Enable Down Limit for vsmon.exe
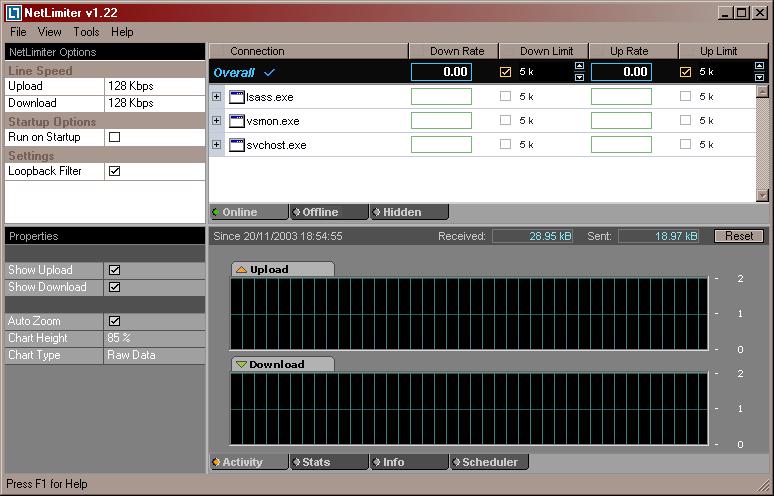The width and height of the screenshot is (774, 496). (505, 120)
